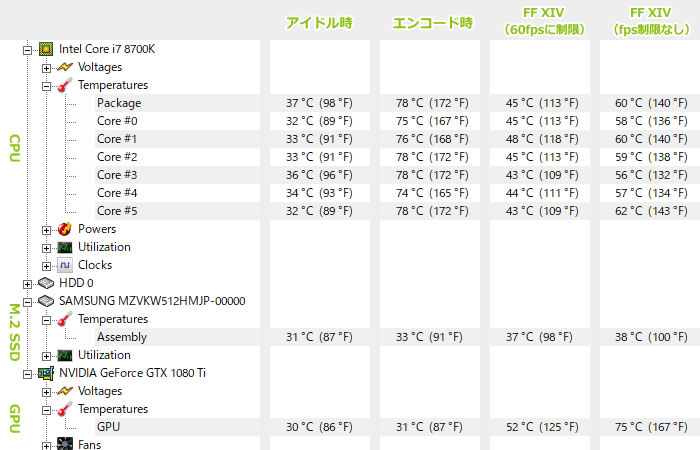Screen dimensions: 700x450
Task: Select the Assembly temperature row label
Action: click(x=122, y=337)
